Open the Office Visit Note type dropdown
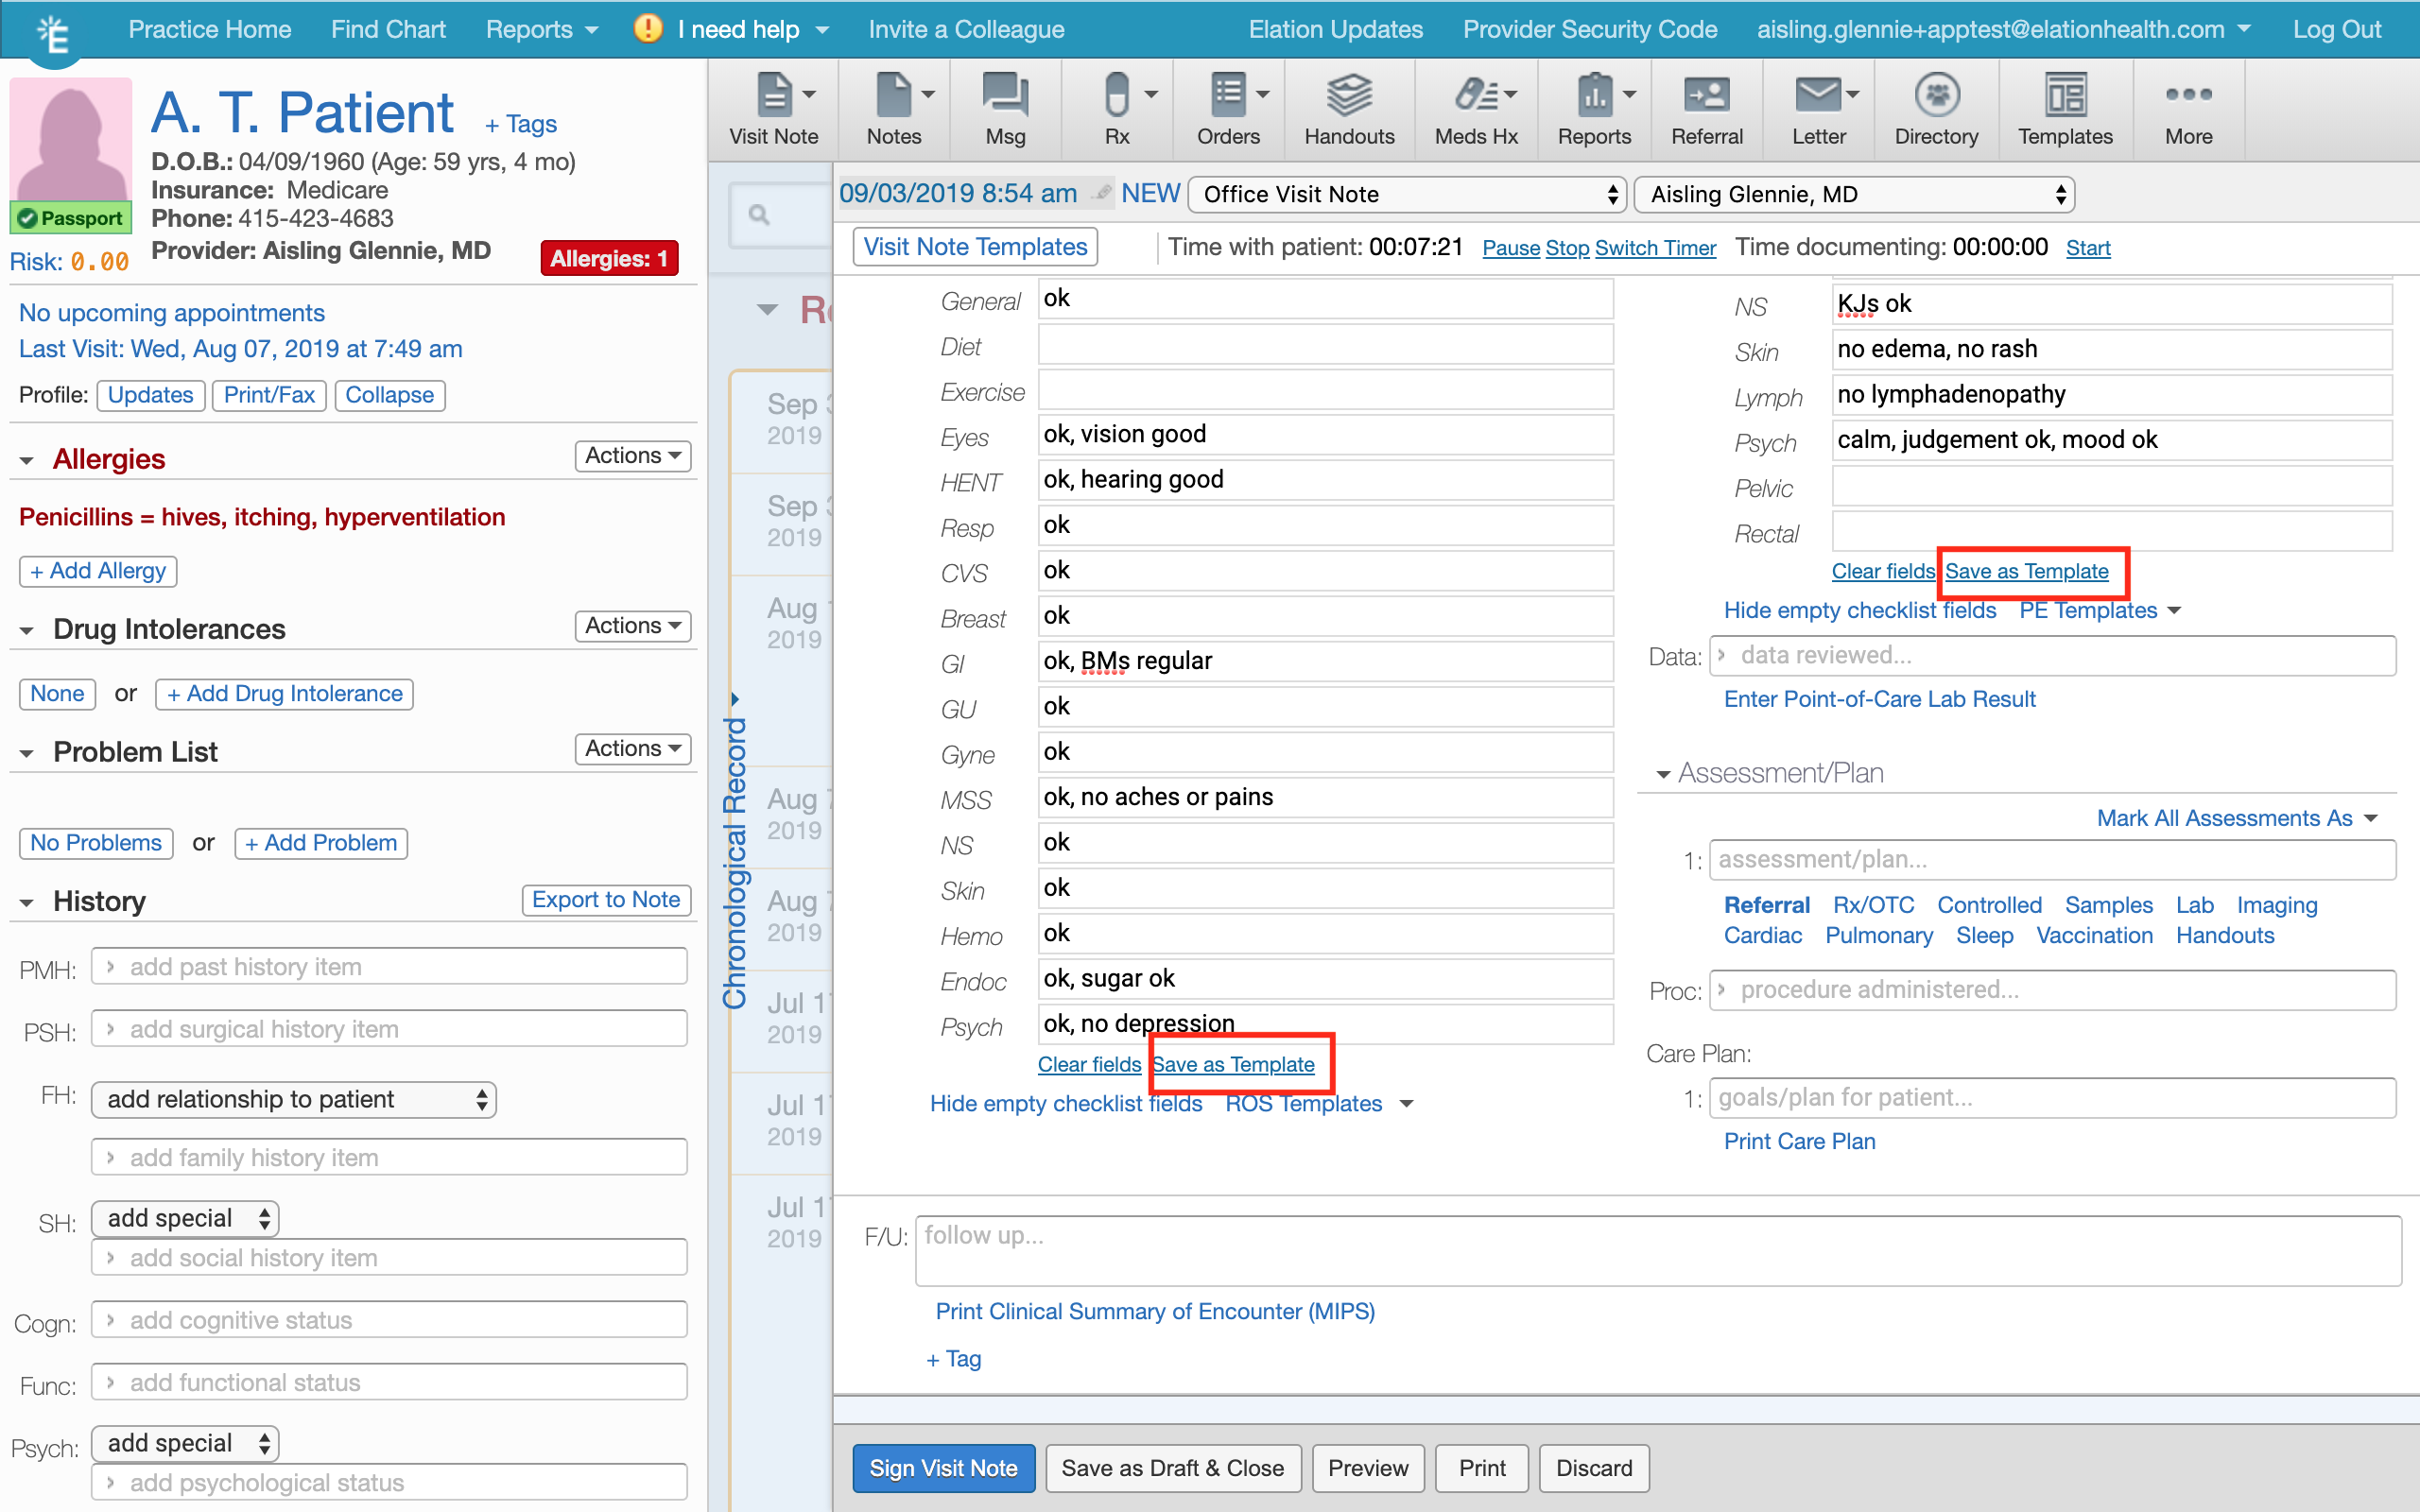 1407,194
